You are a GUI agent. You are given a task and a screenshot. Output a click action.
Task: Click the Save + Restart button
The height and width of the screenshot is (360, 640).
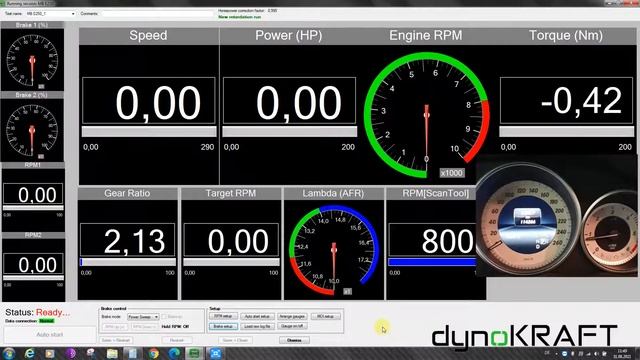(x=116, y=340)
